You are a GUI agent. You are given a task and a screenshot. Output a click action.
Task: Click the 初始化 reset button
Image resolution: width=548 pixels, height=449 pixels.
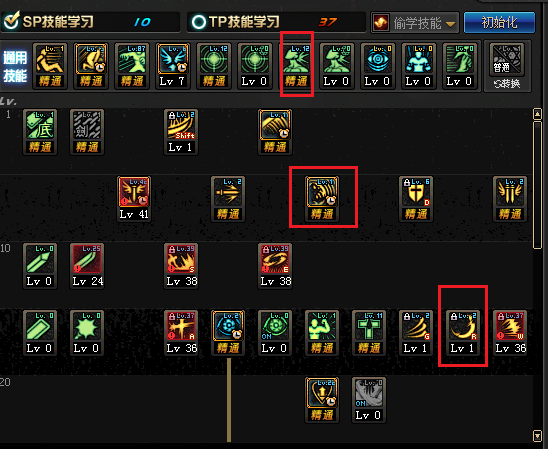coord(499,23)
